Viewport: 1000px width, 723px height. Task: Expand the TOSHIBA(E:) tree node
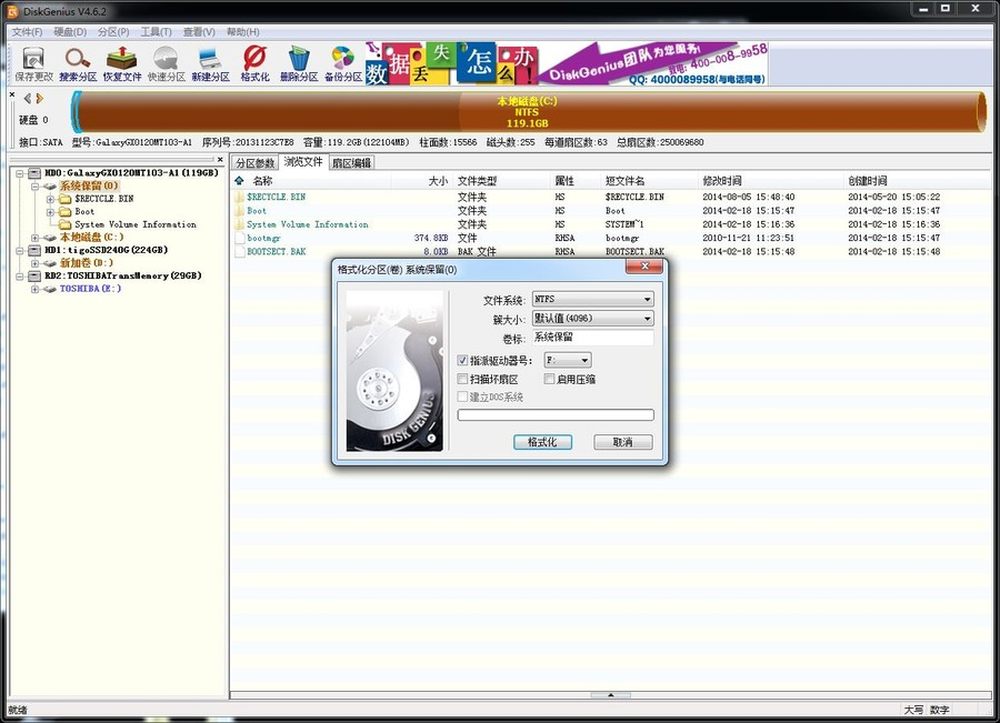click(35, 289)
